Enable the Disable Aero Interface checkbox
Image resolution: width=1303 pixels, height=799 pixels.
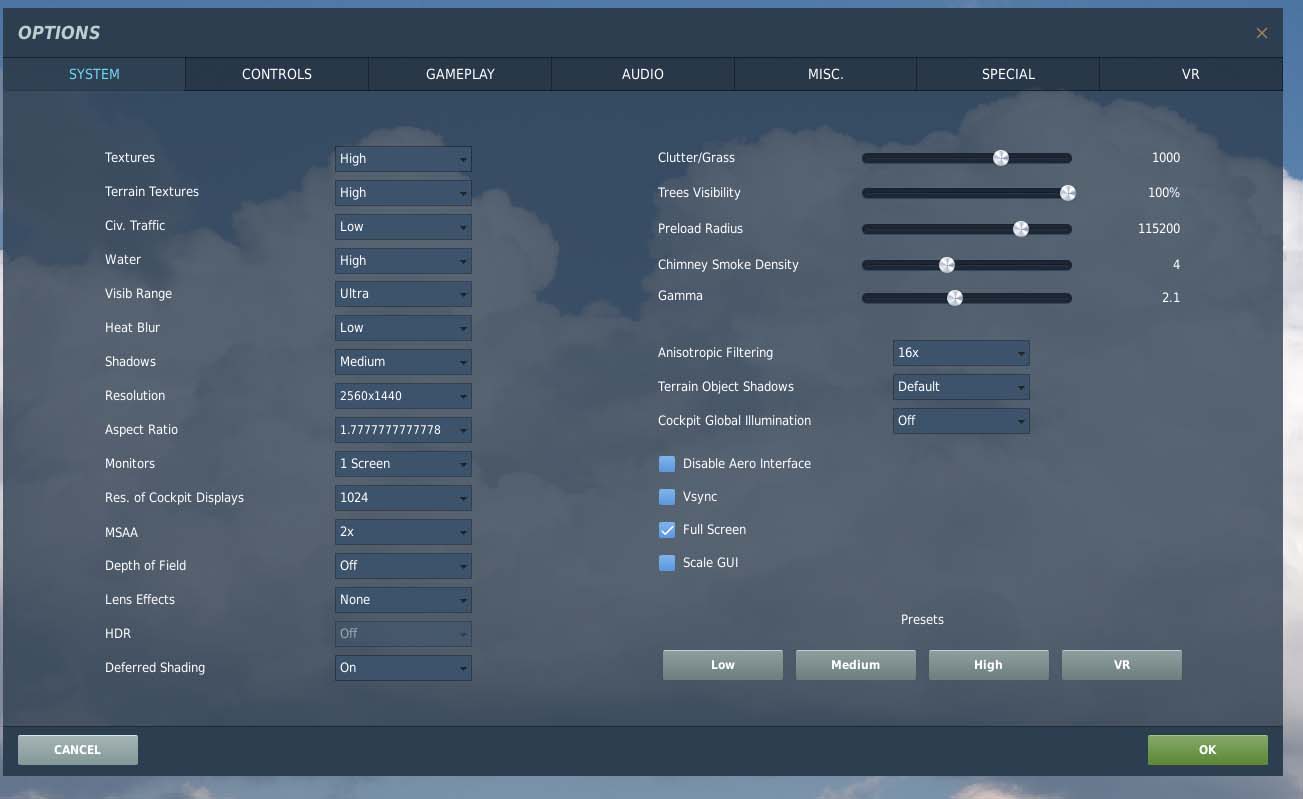667,464
